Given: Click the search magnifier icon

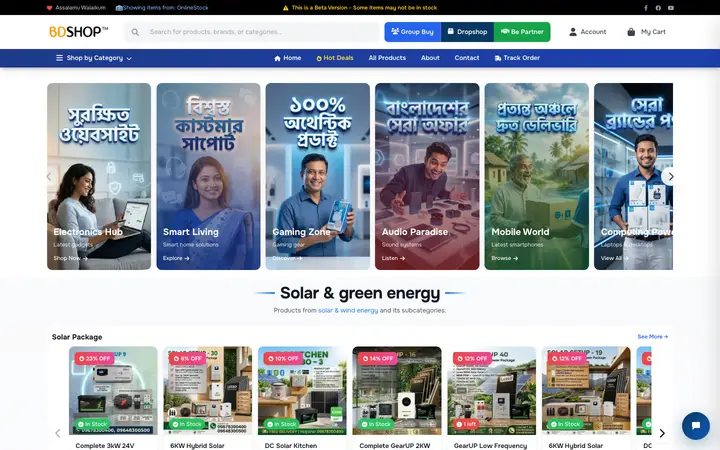Looking at the screenshot, I should 135,32.
